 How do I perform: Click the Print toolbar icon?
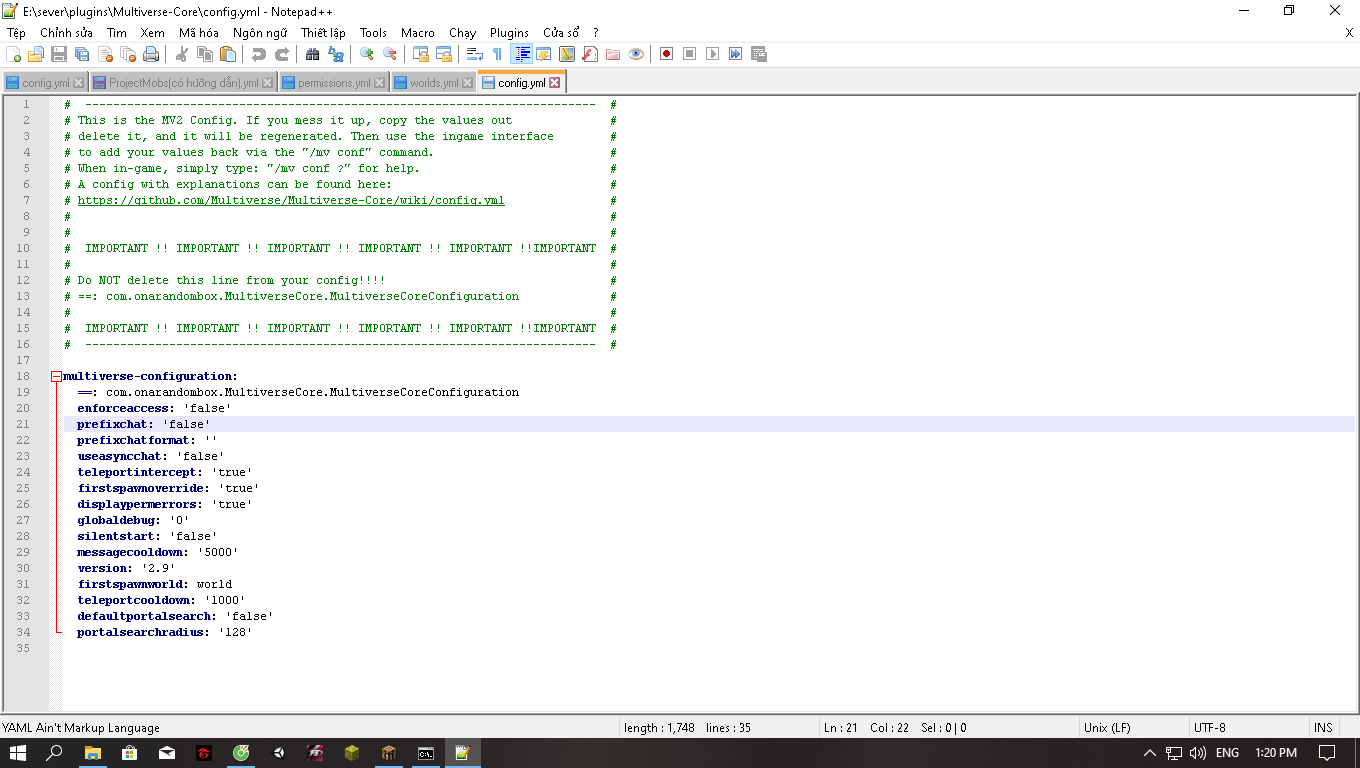pos(150,54)
